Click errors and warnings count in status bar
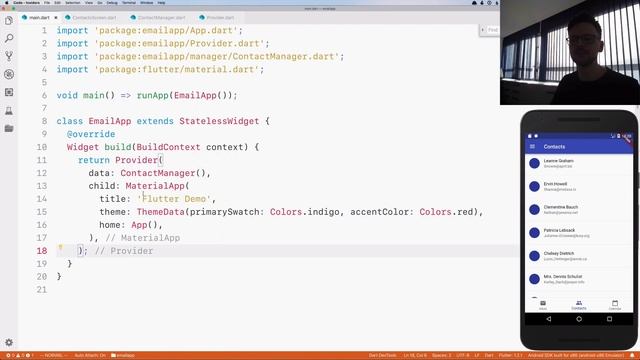Screen dimensions: 640x360 (19, 356)
